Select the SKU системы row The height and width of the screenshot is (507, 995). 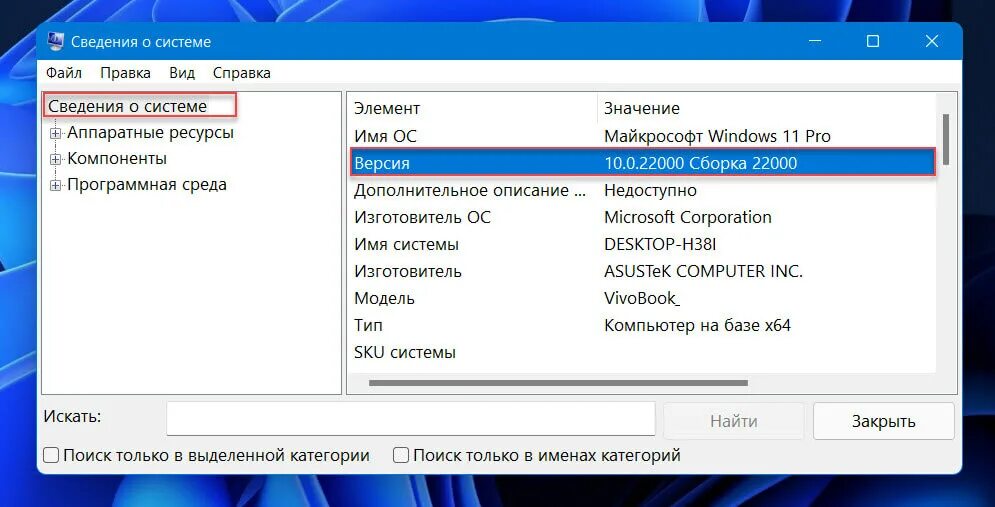[642, 352]
